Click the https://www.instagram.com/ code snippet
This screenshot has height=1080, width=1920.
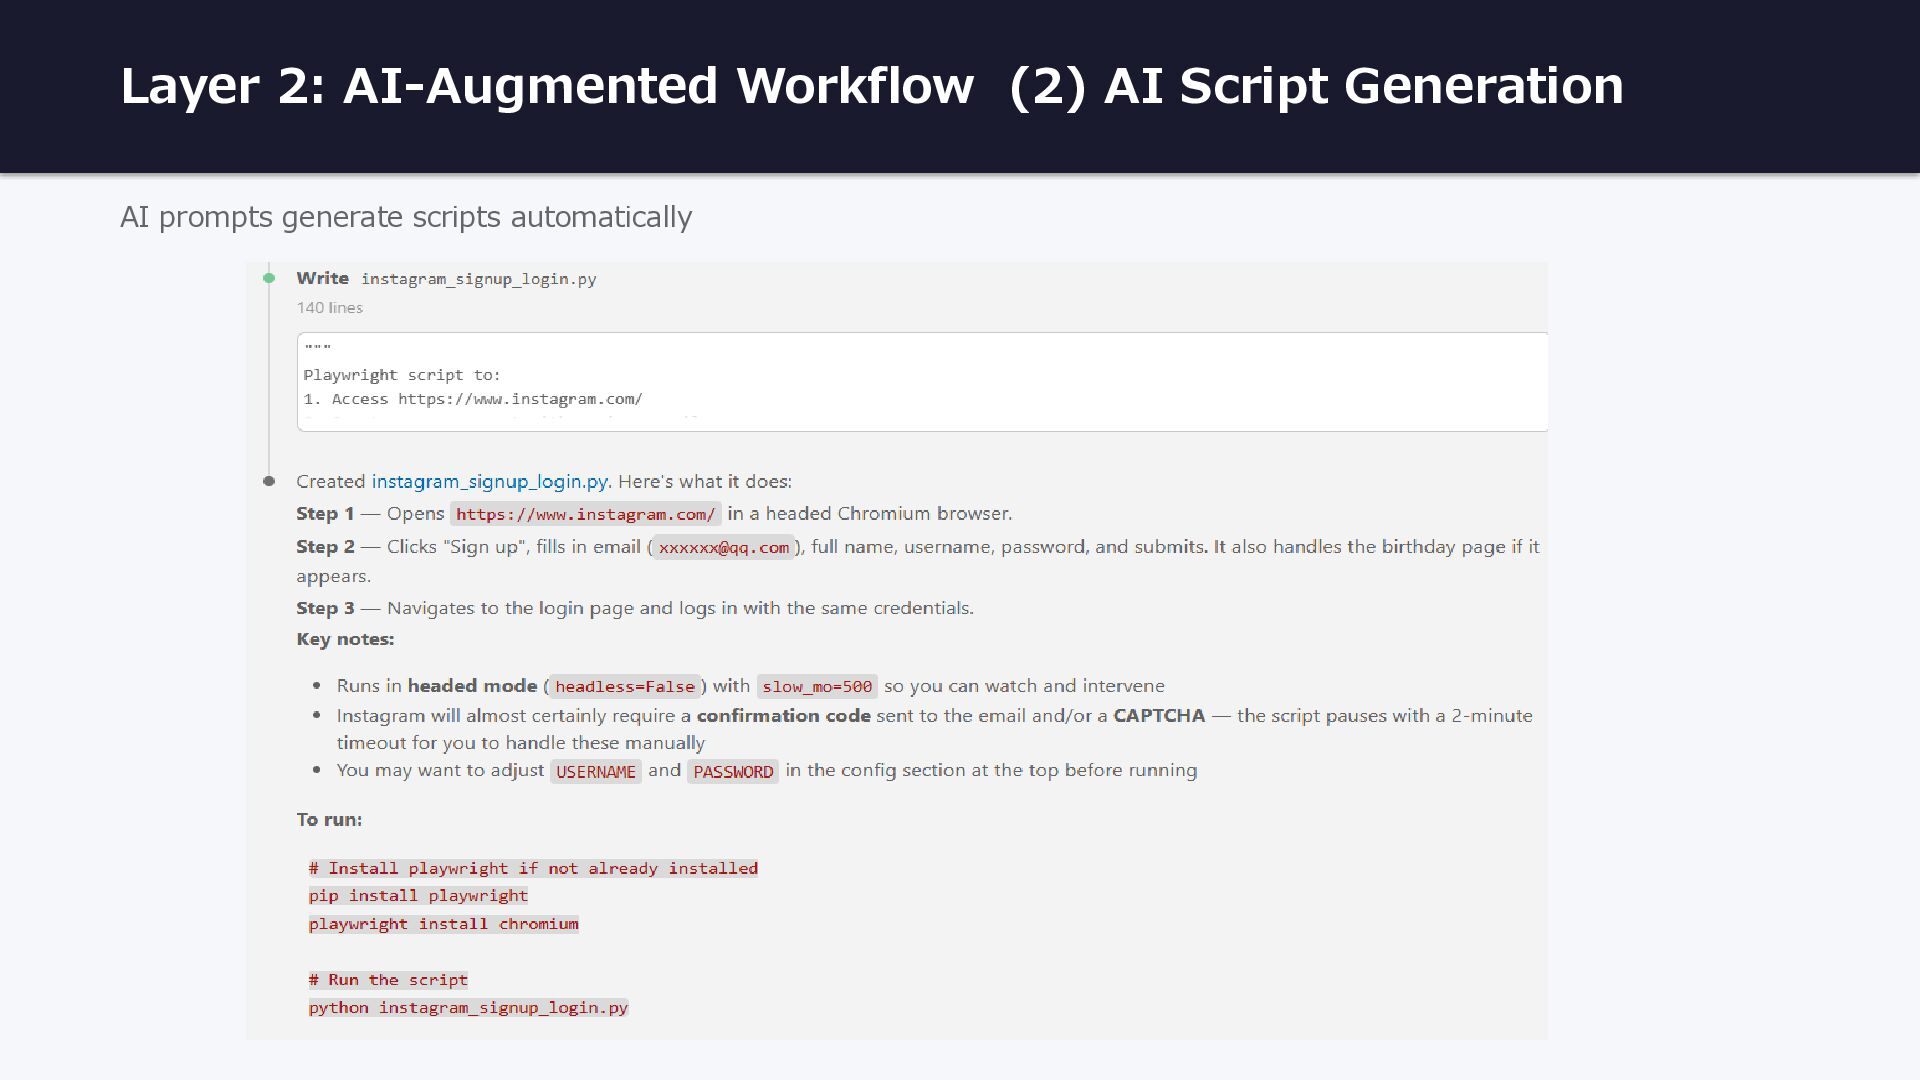(x=585, y=514)
